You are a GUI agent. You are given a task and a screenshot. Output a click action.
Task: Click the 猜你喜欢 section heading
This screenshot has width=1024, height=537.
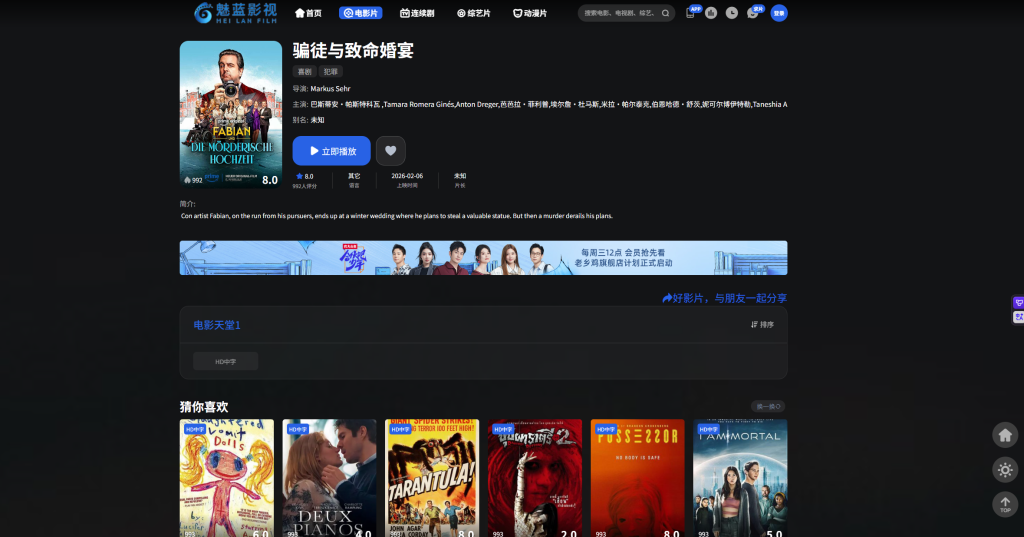point(204,407)
